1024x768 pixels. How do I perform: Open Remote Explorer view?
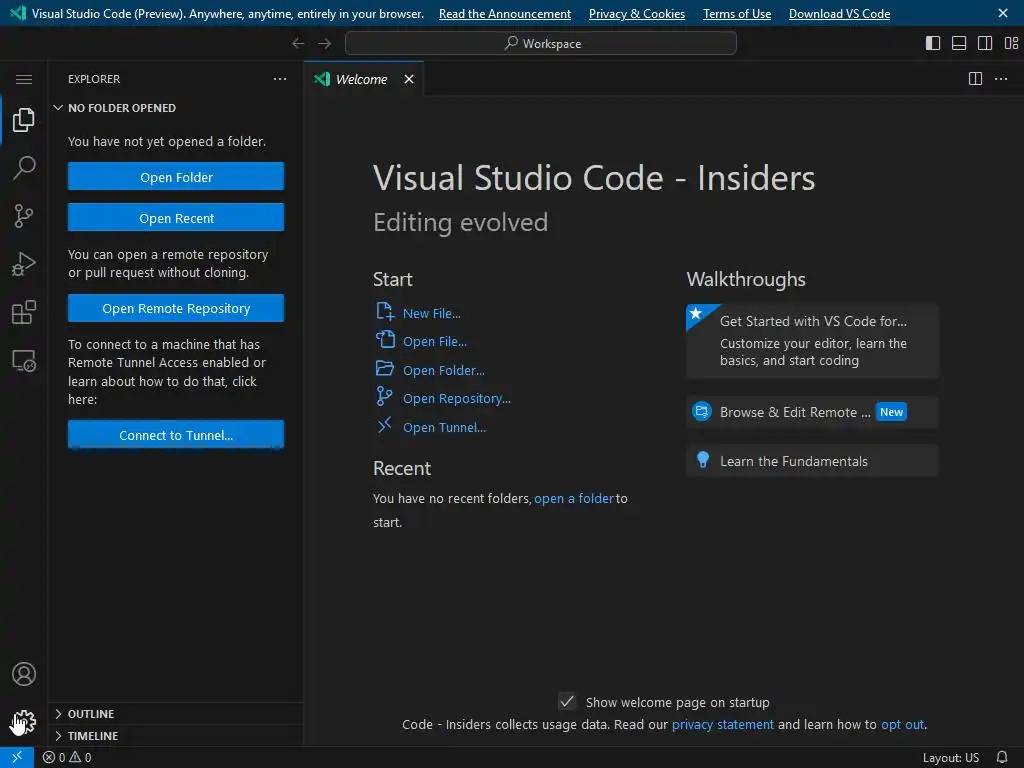(24, 361)
